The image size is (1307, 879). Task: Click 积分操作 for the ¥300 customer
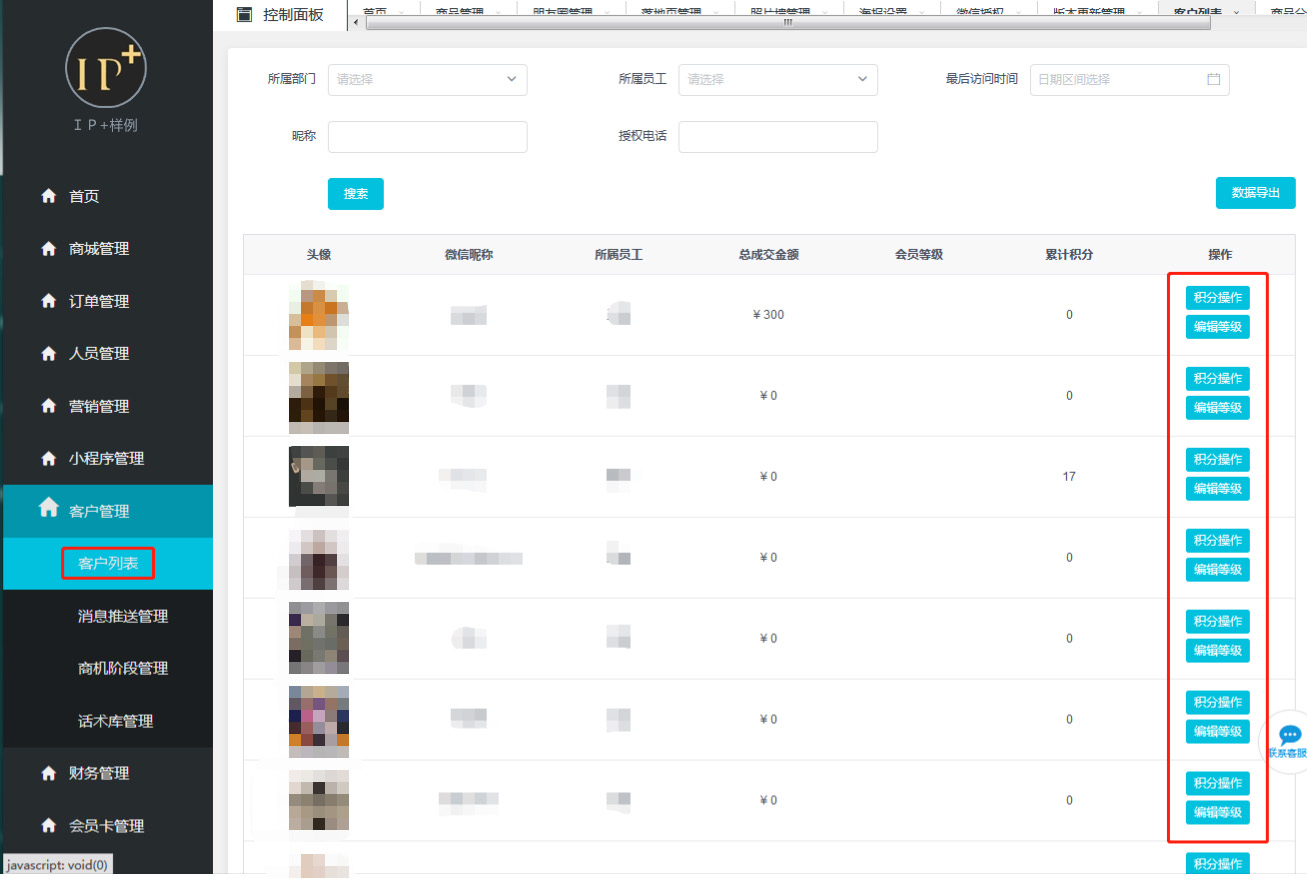click(x=1217, y=297)
